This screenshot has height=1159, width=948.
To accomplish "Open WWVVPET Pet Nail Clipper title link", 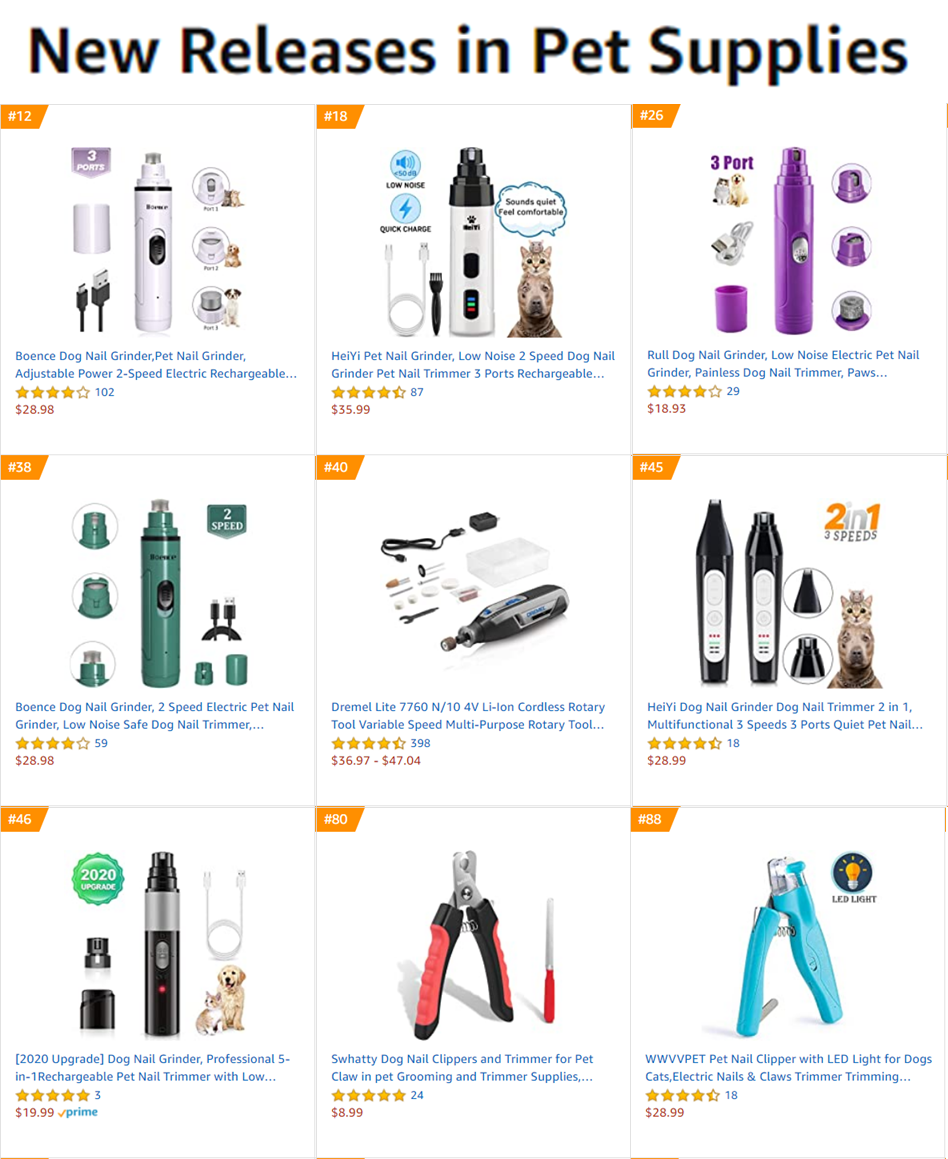I will point(788,1068).
